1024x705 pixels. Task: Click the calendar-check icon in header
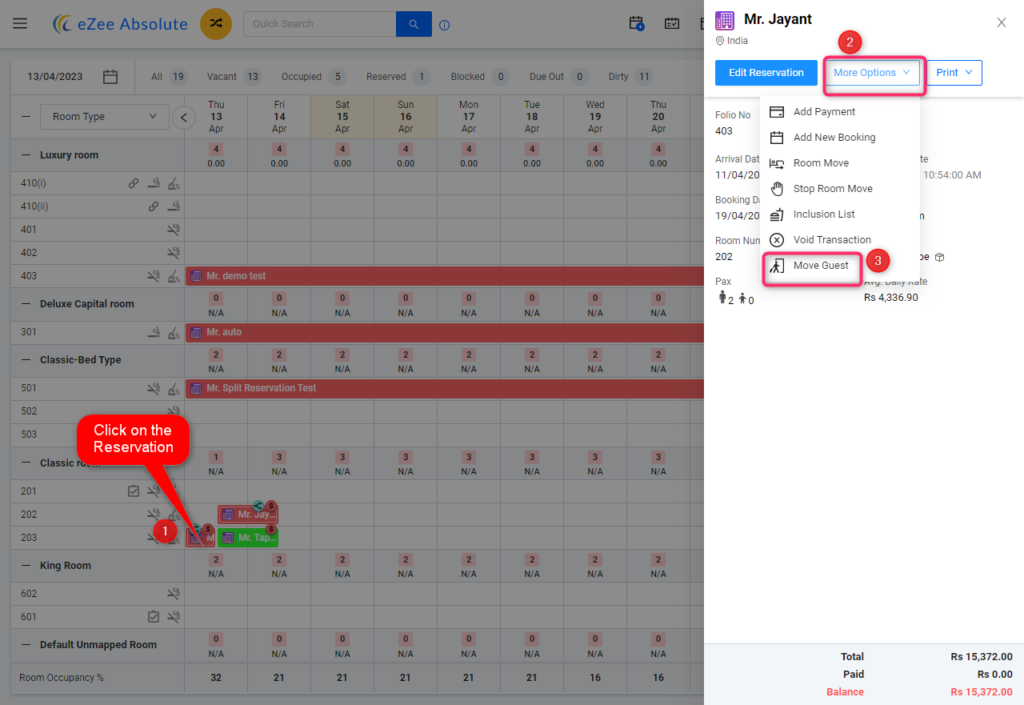[671, 24]
